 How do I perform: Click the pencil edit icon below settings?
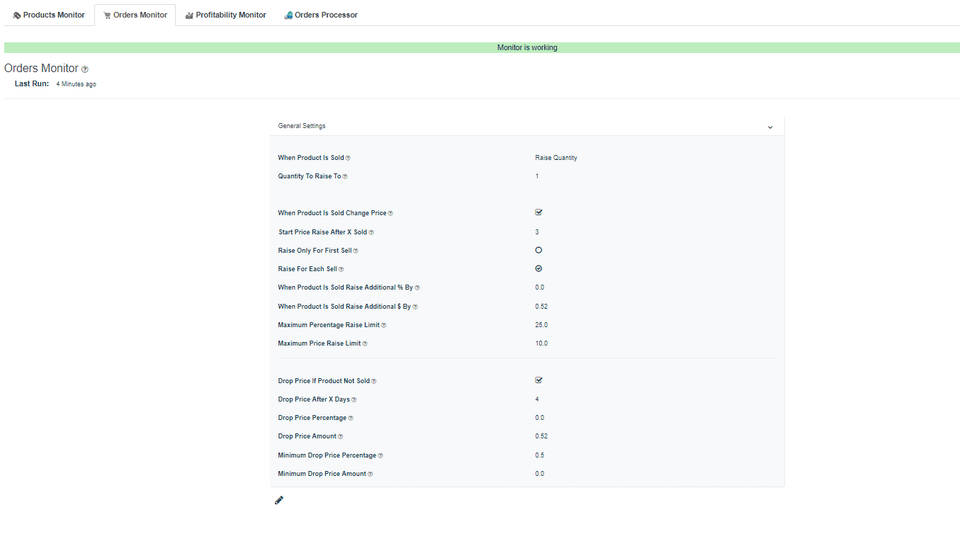tap(279, 500)
